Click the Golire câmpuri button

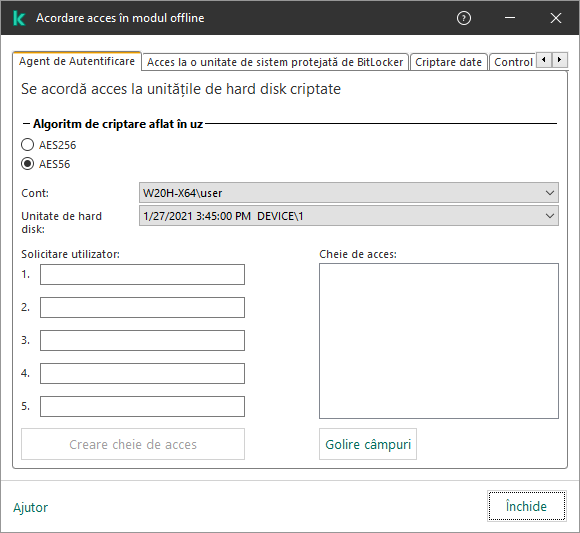click(368, 444)
